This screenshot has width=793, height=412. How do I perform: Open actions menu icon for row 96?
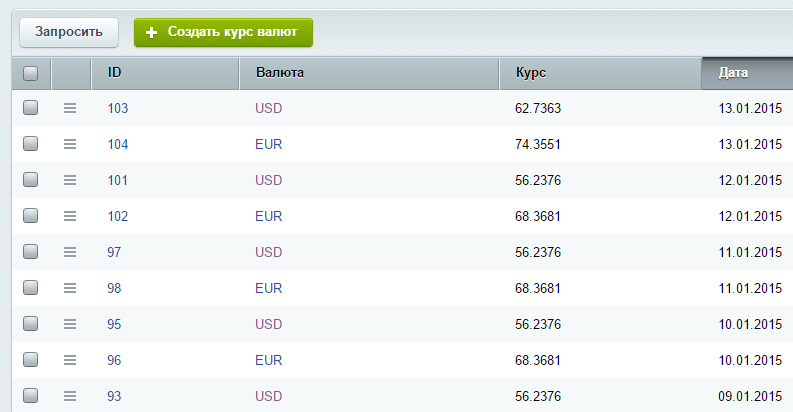(x=70, y=360)
